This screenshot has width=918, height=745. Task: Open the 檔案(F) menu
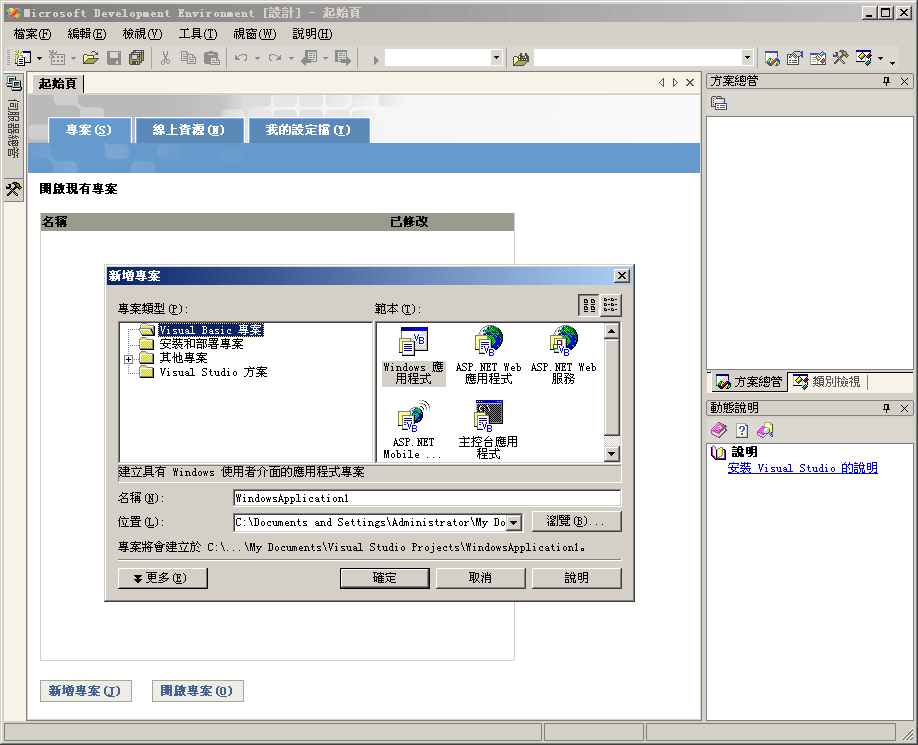tap(32, 34)
